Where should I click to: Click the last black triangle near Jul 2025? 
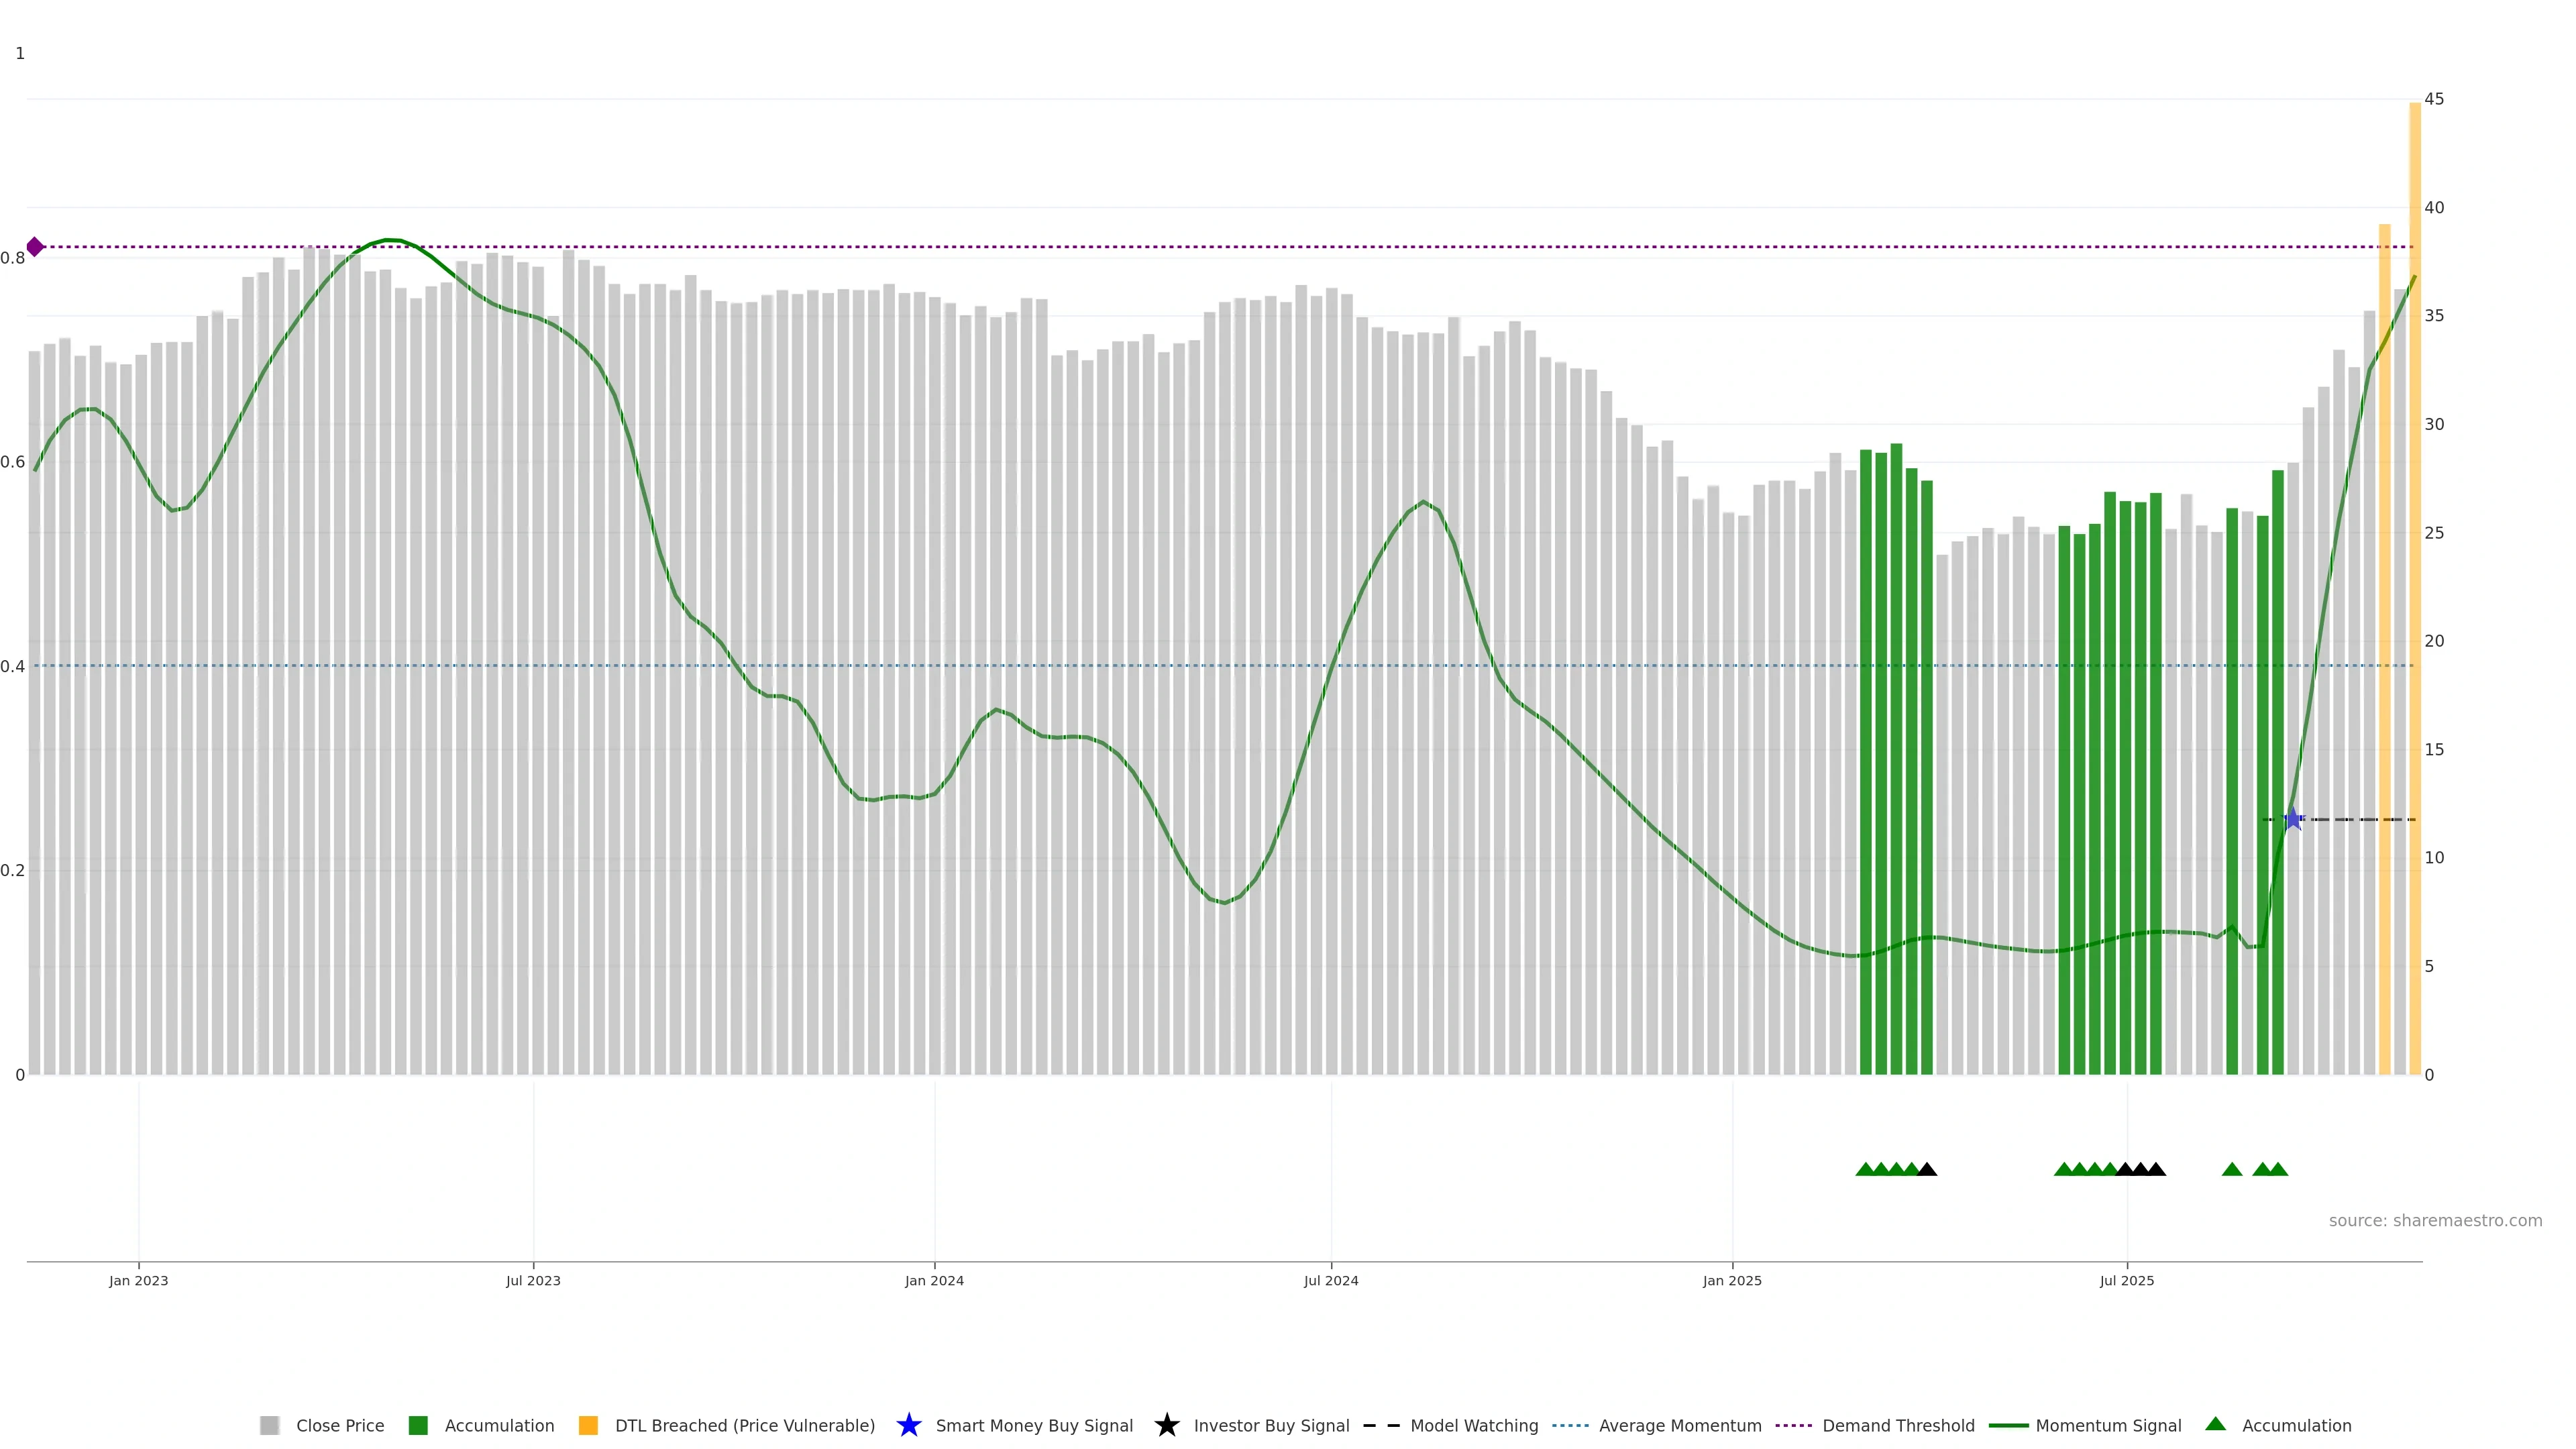click(x=2156, y=1169)
